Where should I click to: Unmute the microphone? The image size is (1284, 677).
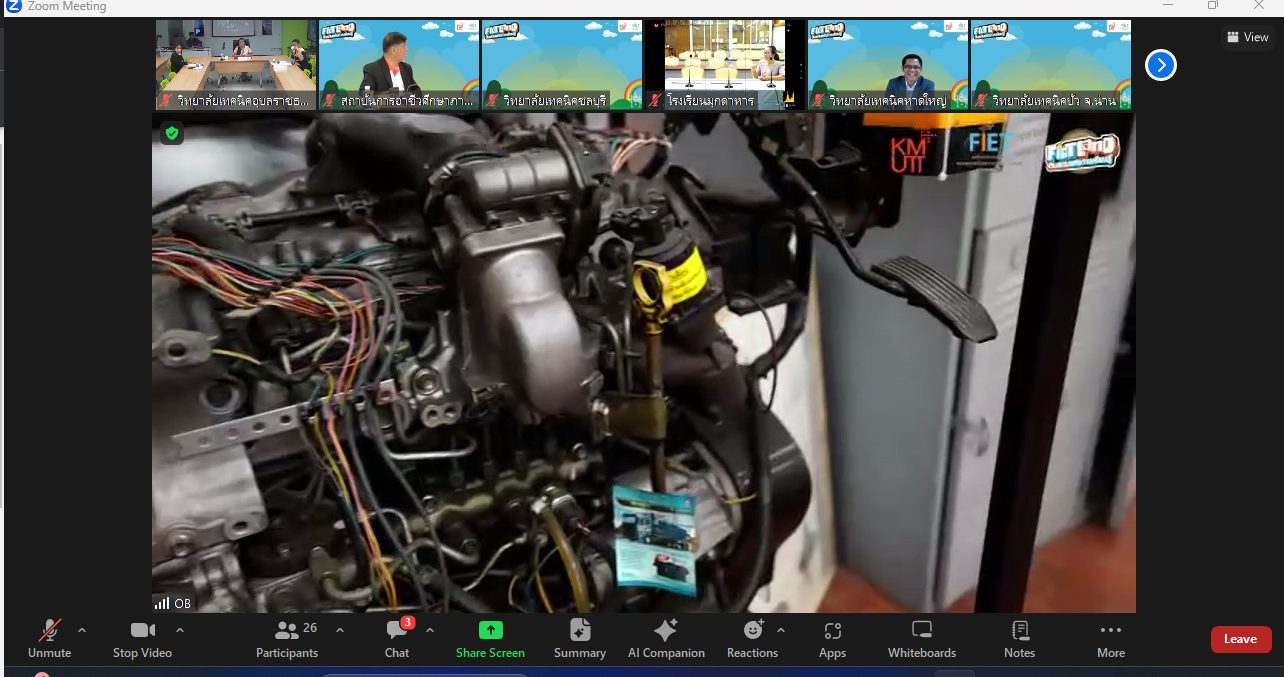point(49,638)
